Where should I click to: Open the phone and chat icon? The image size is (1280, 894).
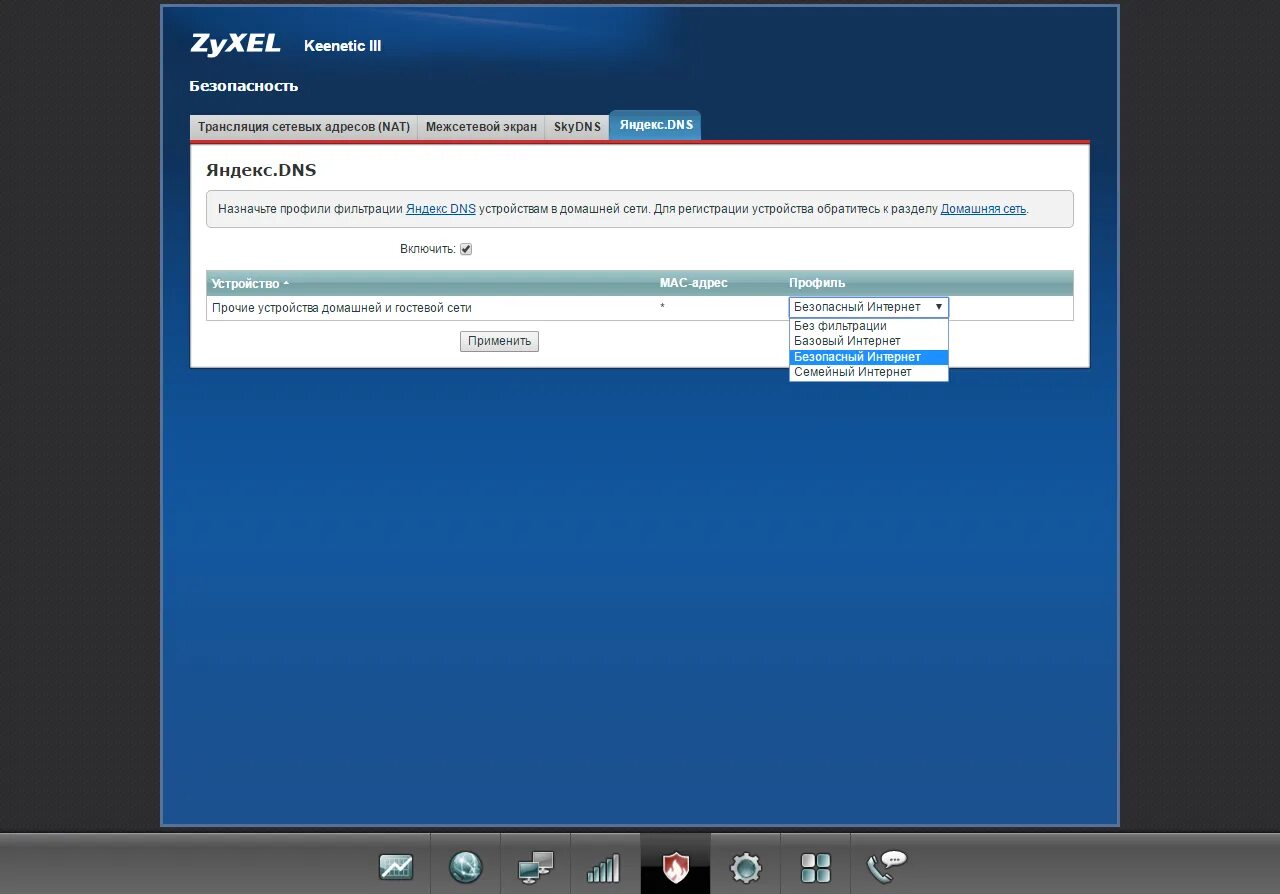coord(886,866)
